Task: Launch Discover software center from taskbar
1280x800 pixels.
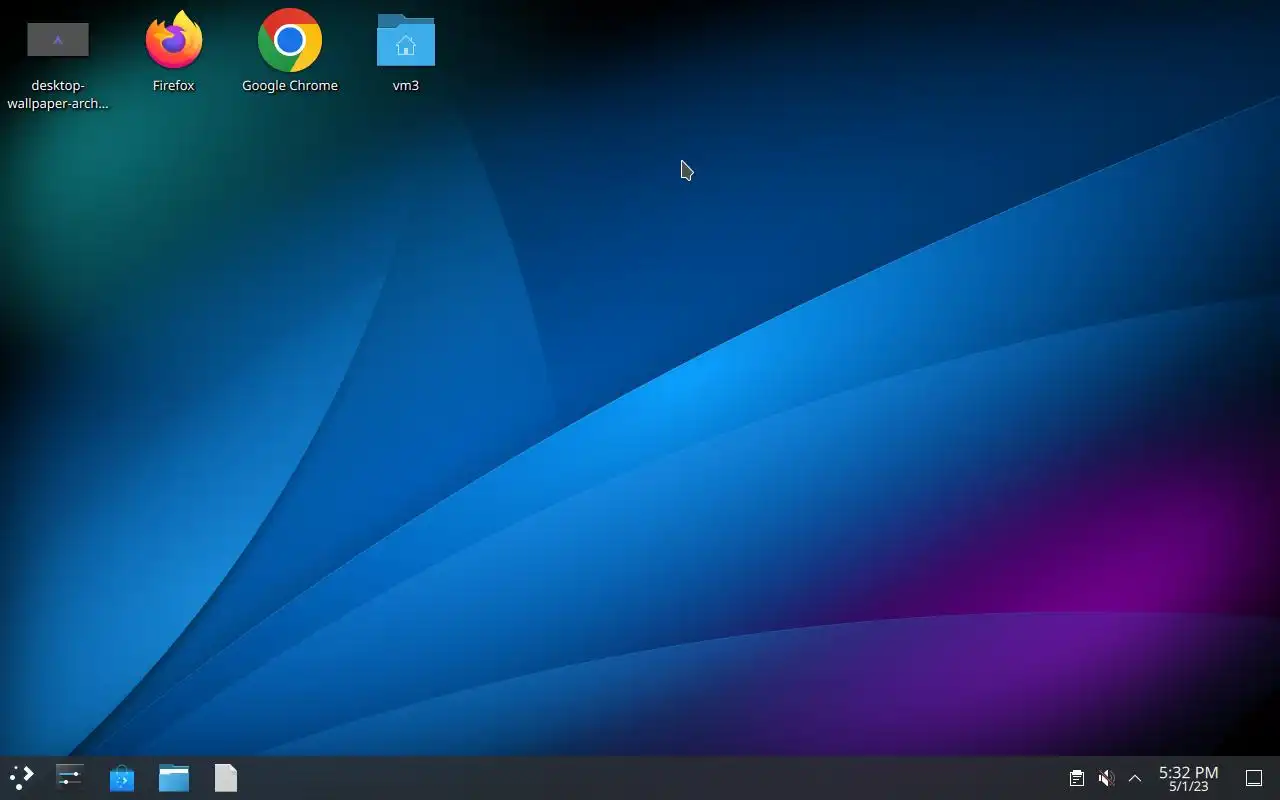Action: point(122,778)
